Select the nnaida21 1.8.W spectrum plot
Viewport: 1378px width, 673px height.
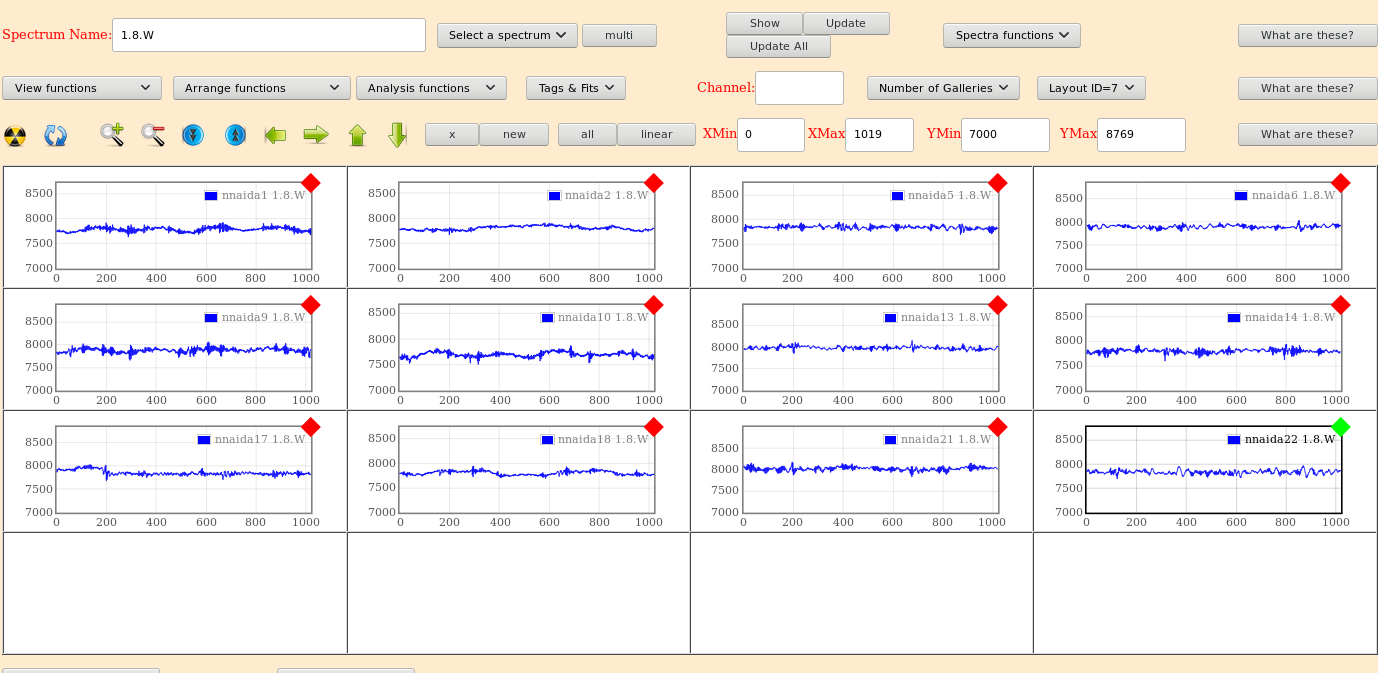click(870, 469)
